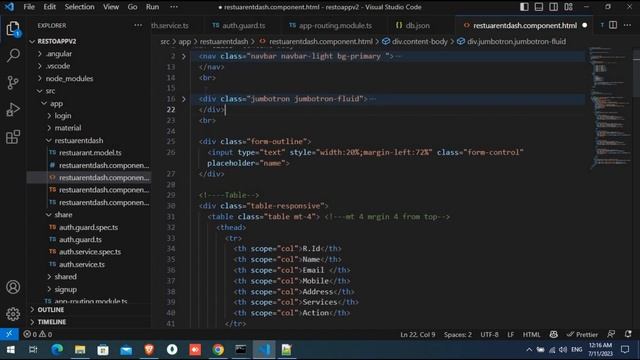Screen dimensions: 640x360
Task: Expand the .vscode folder
Action: (x=58, y=66)
